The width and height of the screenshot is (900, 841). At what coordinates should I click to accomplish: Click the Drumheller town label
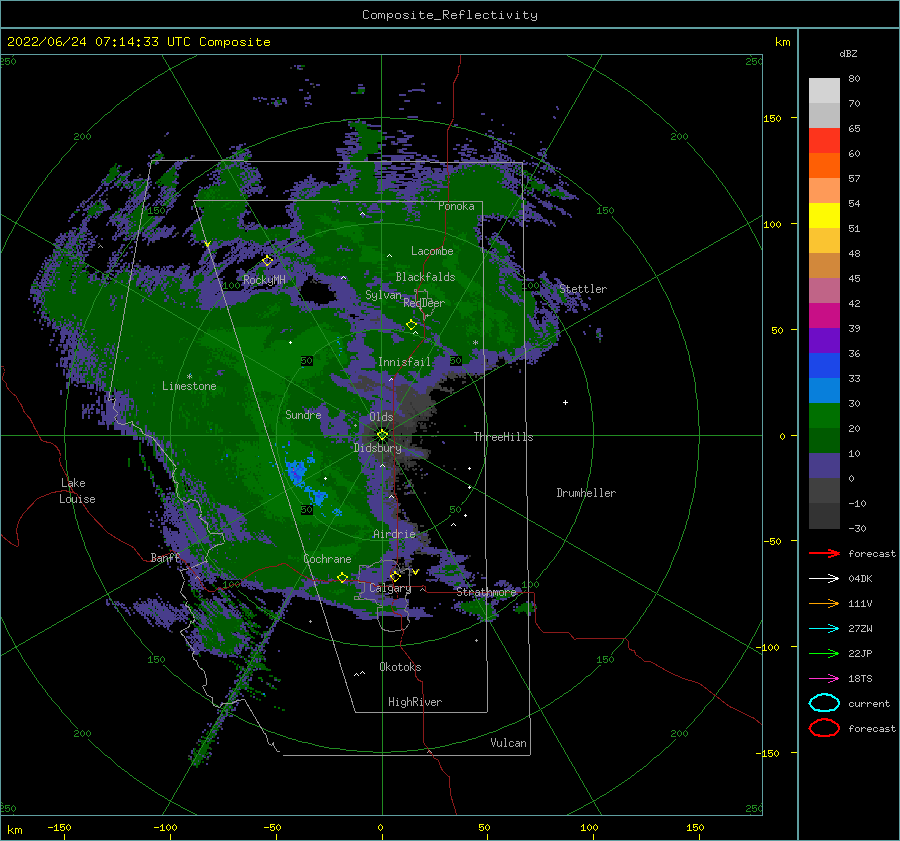click(x=586, y=493)
